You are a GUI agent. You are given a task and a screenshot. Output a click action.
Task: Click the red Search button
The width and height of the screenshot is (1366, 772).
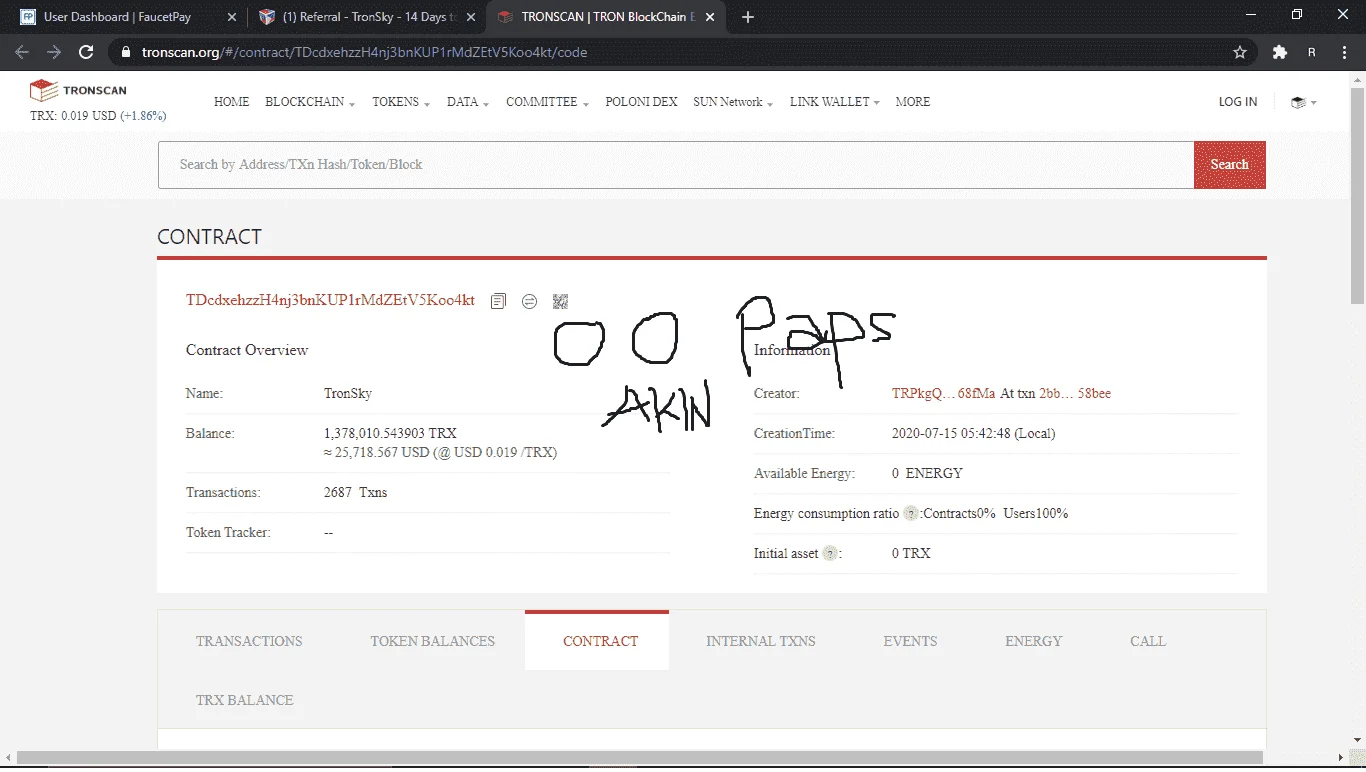pyautogui.click(x=1229, y=165)
